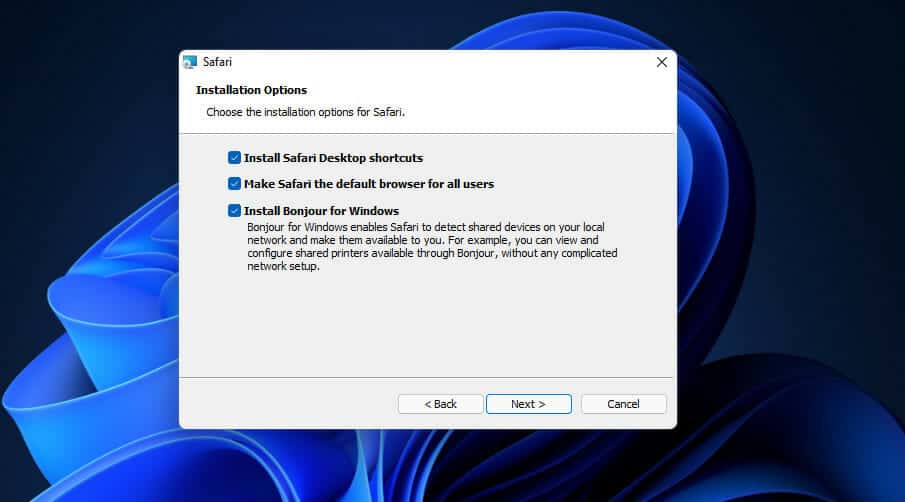The height and width of the screenshot is (502, 905).
Task: Disable the Install Bonjour for Windows checkbox
Action: [x=234, y=211]
